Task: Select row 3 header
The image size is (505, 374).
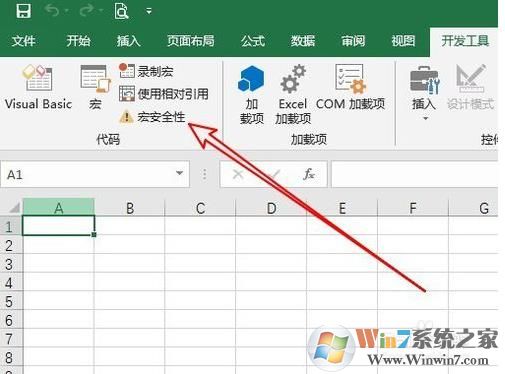Action: coord(10,264)
